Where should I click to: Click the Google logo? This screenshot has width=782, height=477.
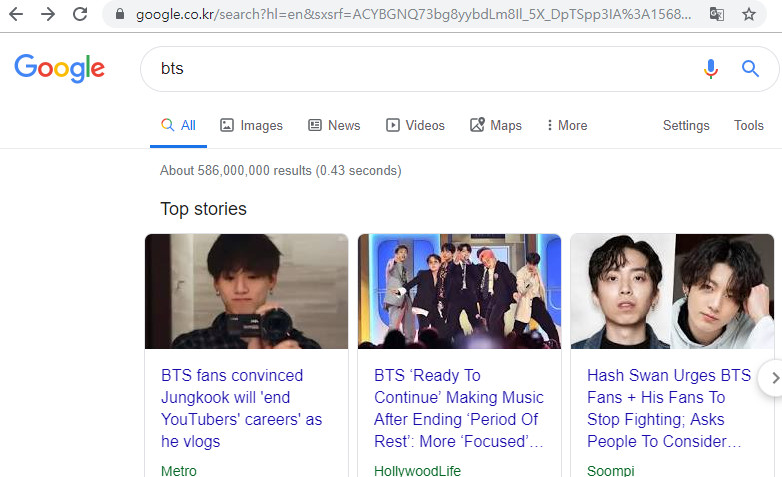coord(59,68)
